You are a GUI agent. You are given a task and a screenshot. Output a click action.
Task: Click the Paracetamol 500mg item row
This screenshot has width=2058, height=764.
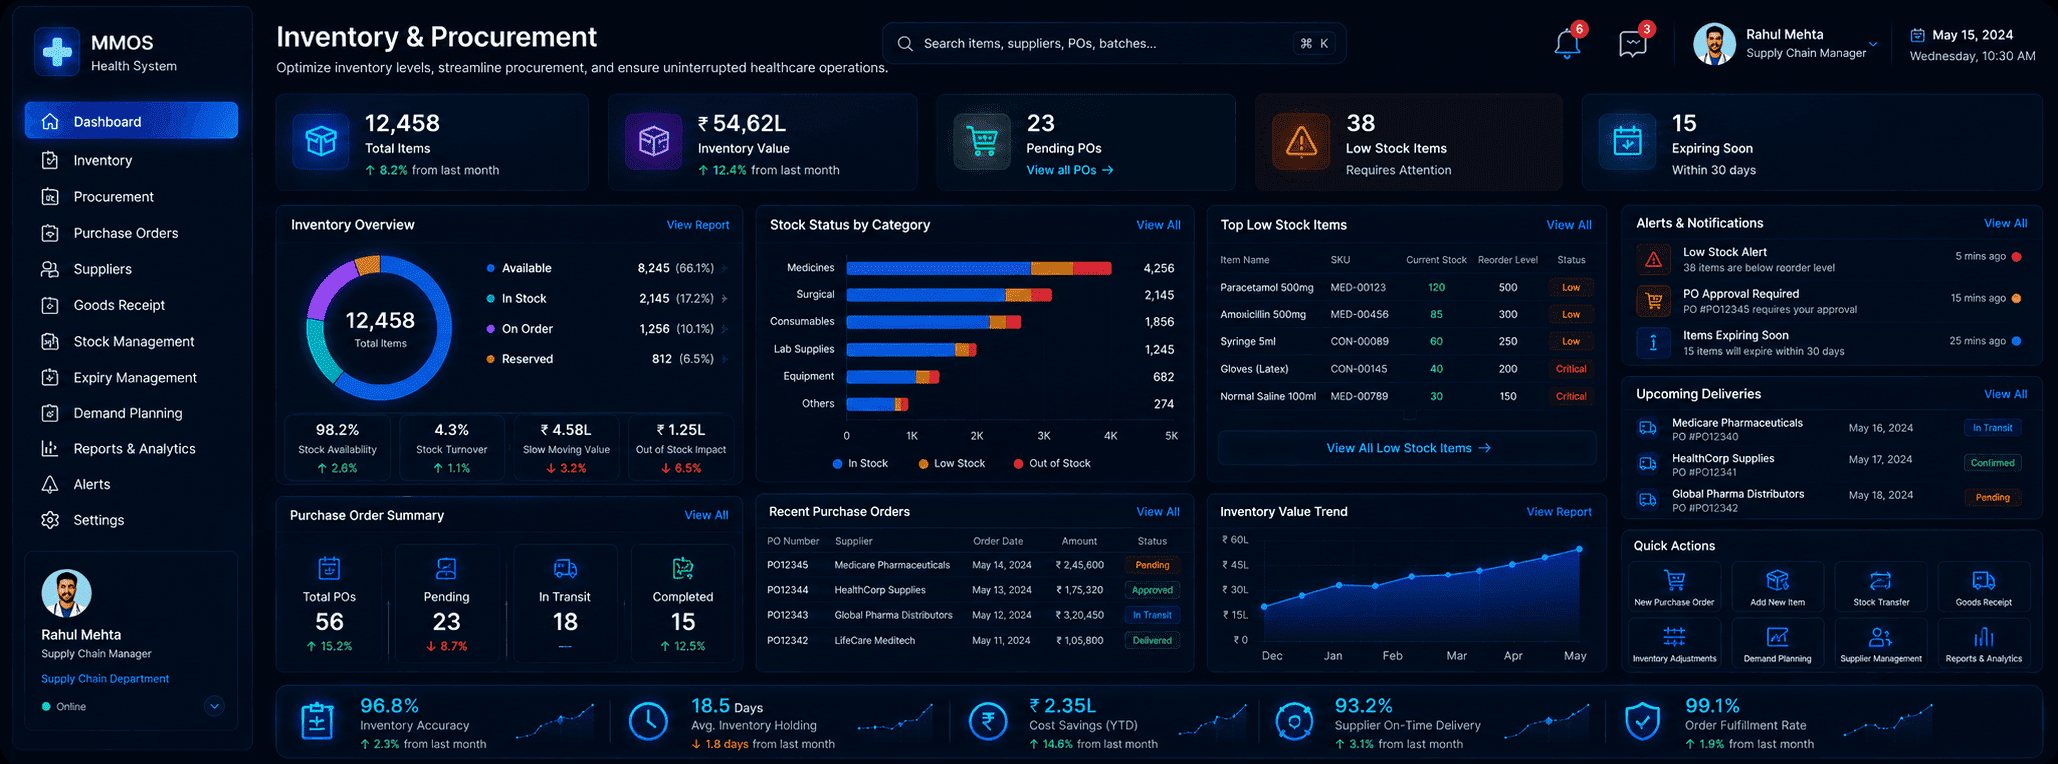[1407, 287]
